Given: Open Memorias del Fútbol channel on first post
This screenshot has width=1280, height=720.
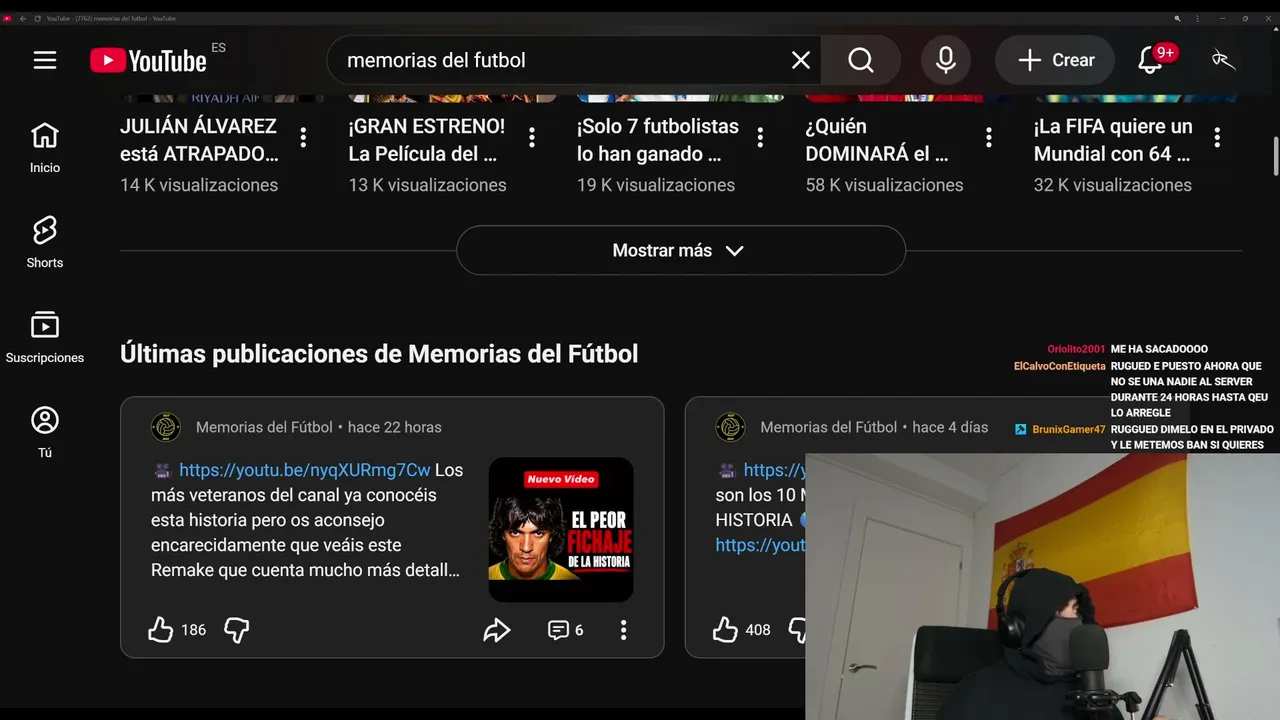Looking at the screenshot, I should (264, 427).
